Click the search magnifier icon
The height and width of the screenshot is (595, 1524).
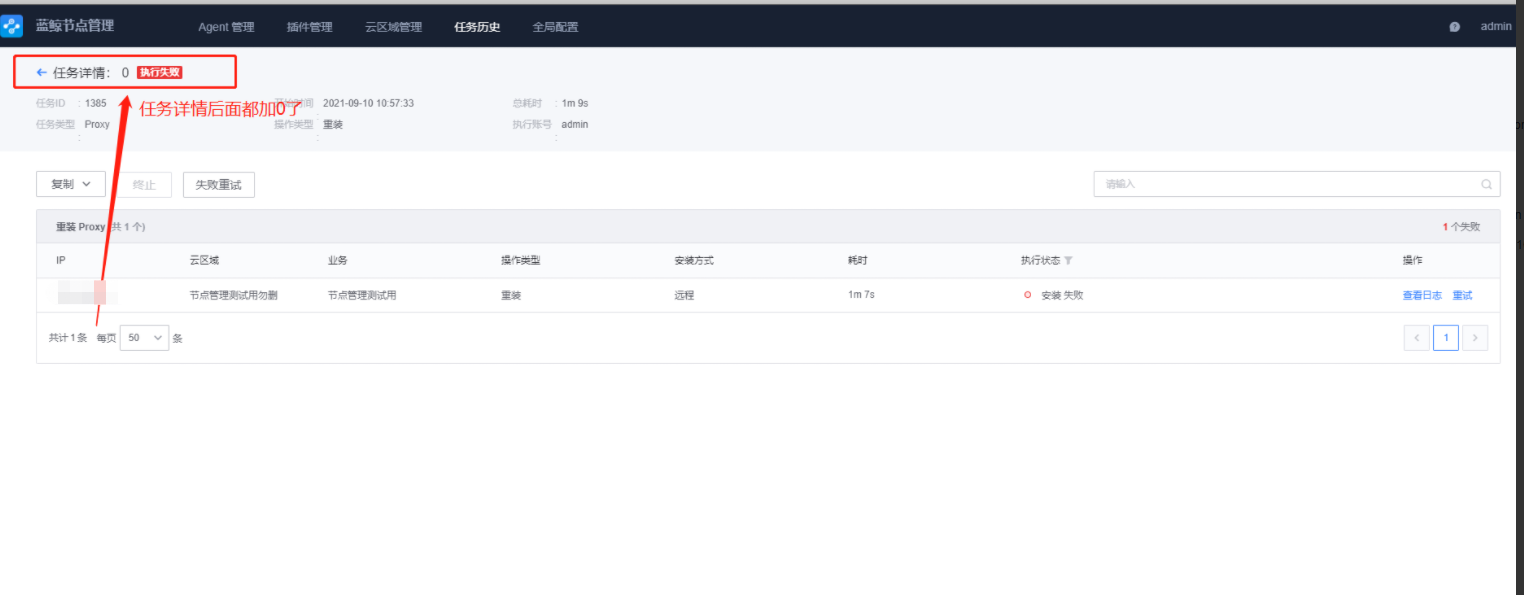click(x=1487, y=184)
